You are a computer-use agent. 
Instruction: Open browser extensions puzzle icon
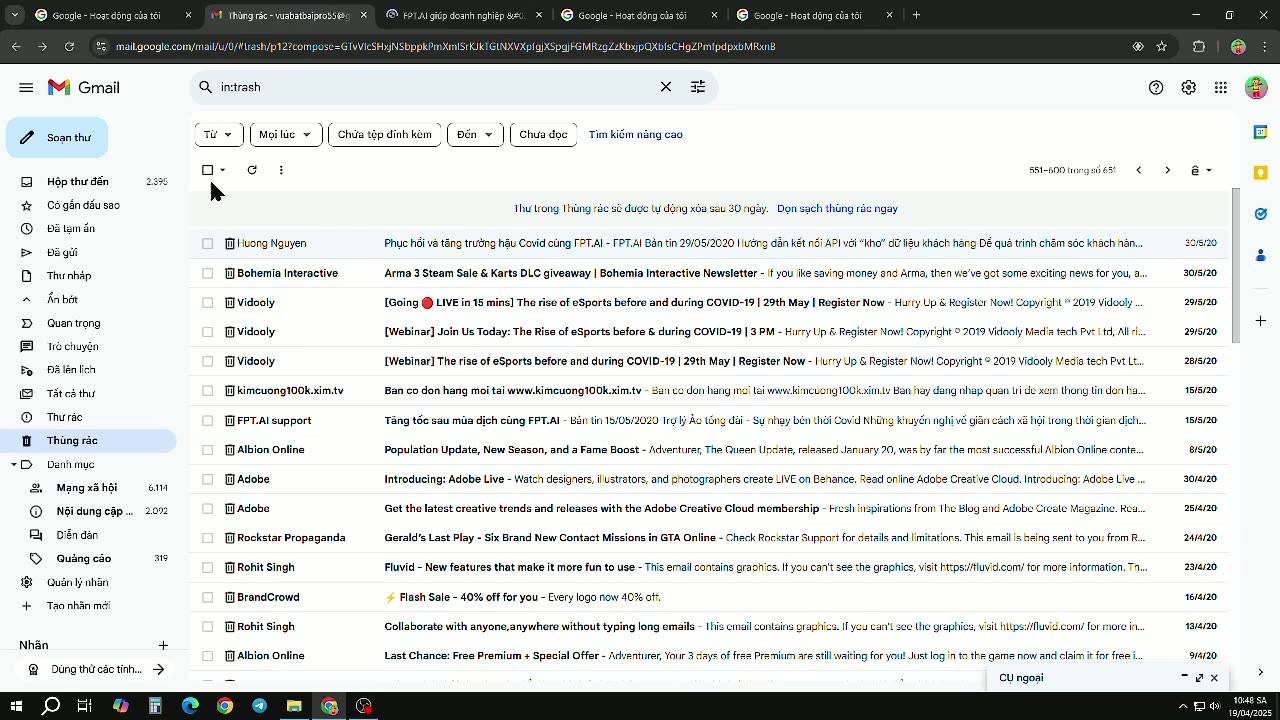point(1199,46)
